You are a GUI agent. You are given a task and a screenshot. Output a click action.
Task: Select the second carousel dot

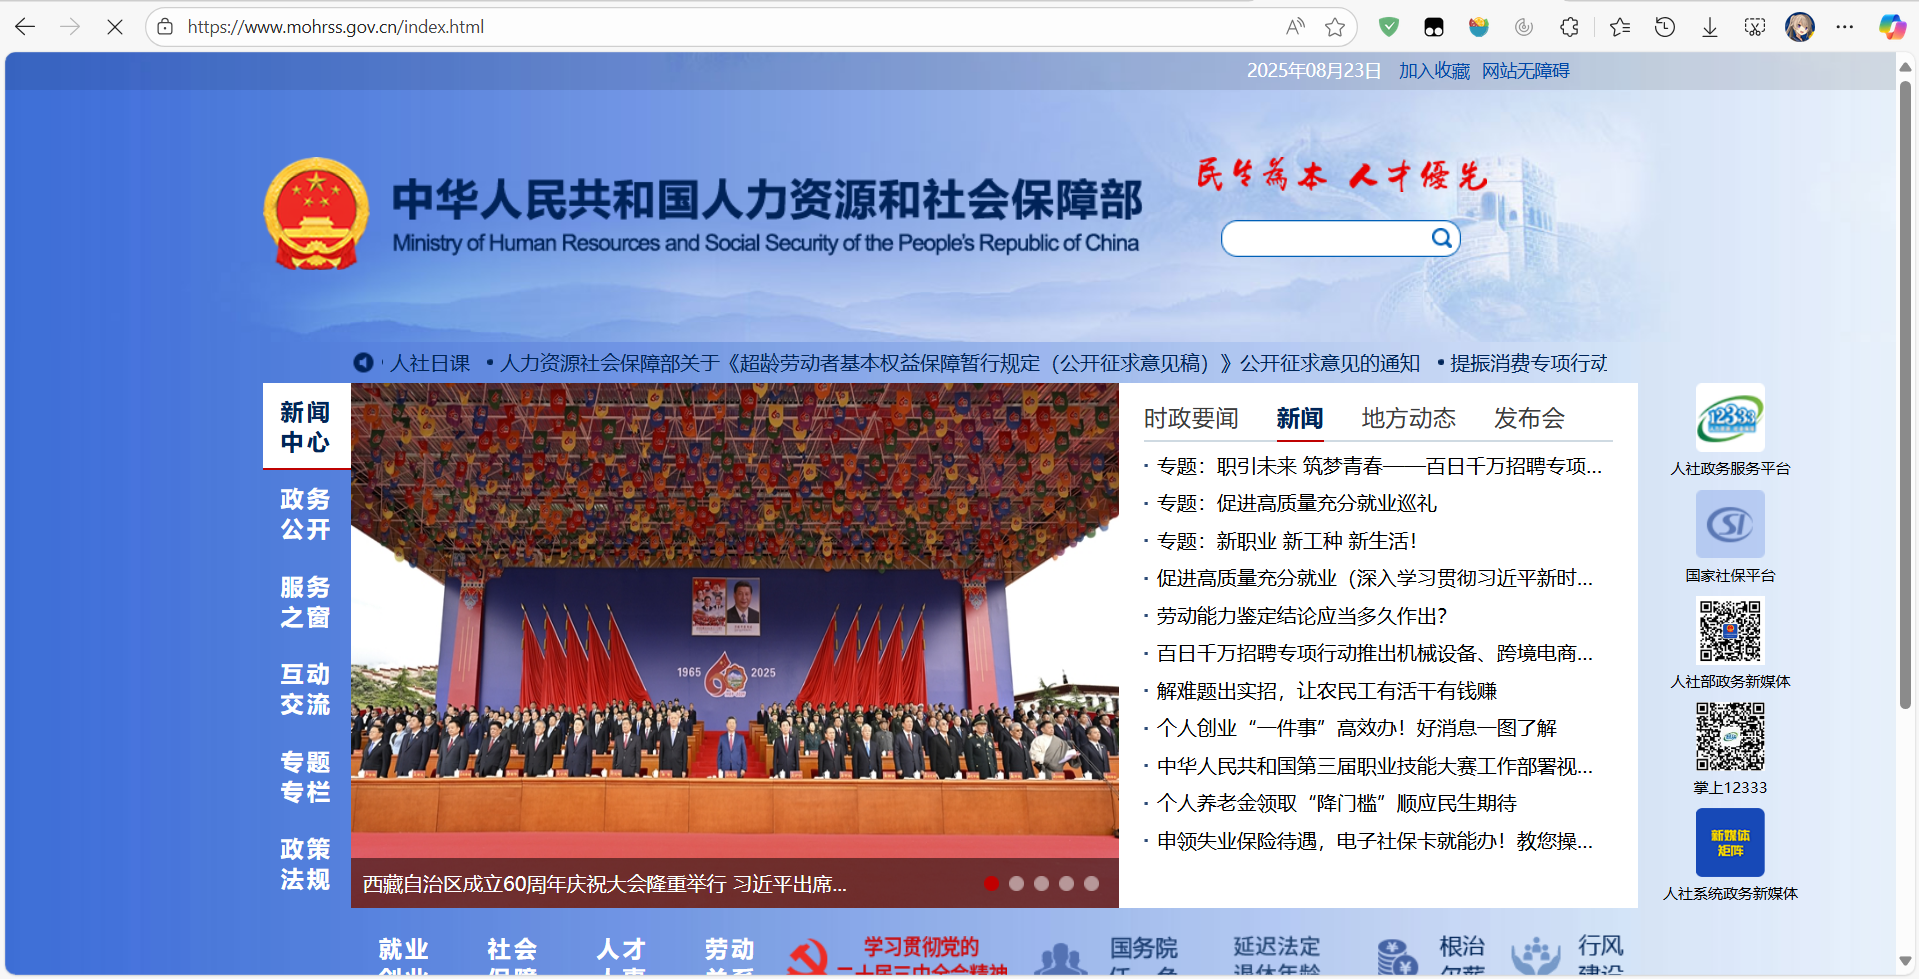click(x=1017, y=883)
